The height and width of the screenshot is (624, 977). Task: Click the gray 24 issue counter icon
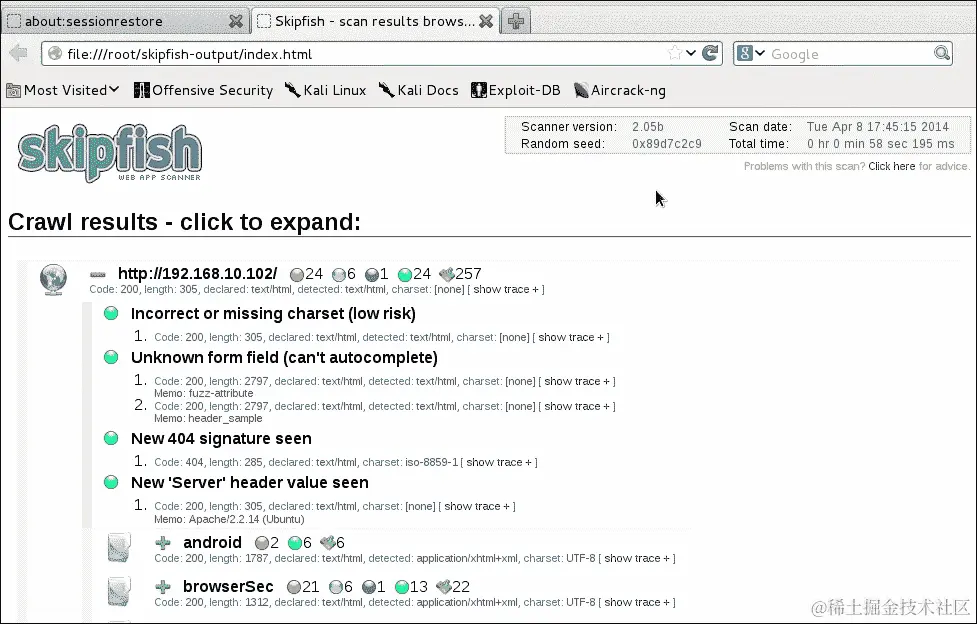pyautogui.click(x=297, y=275)
